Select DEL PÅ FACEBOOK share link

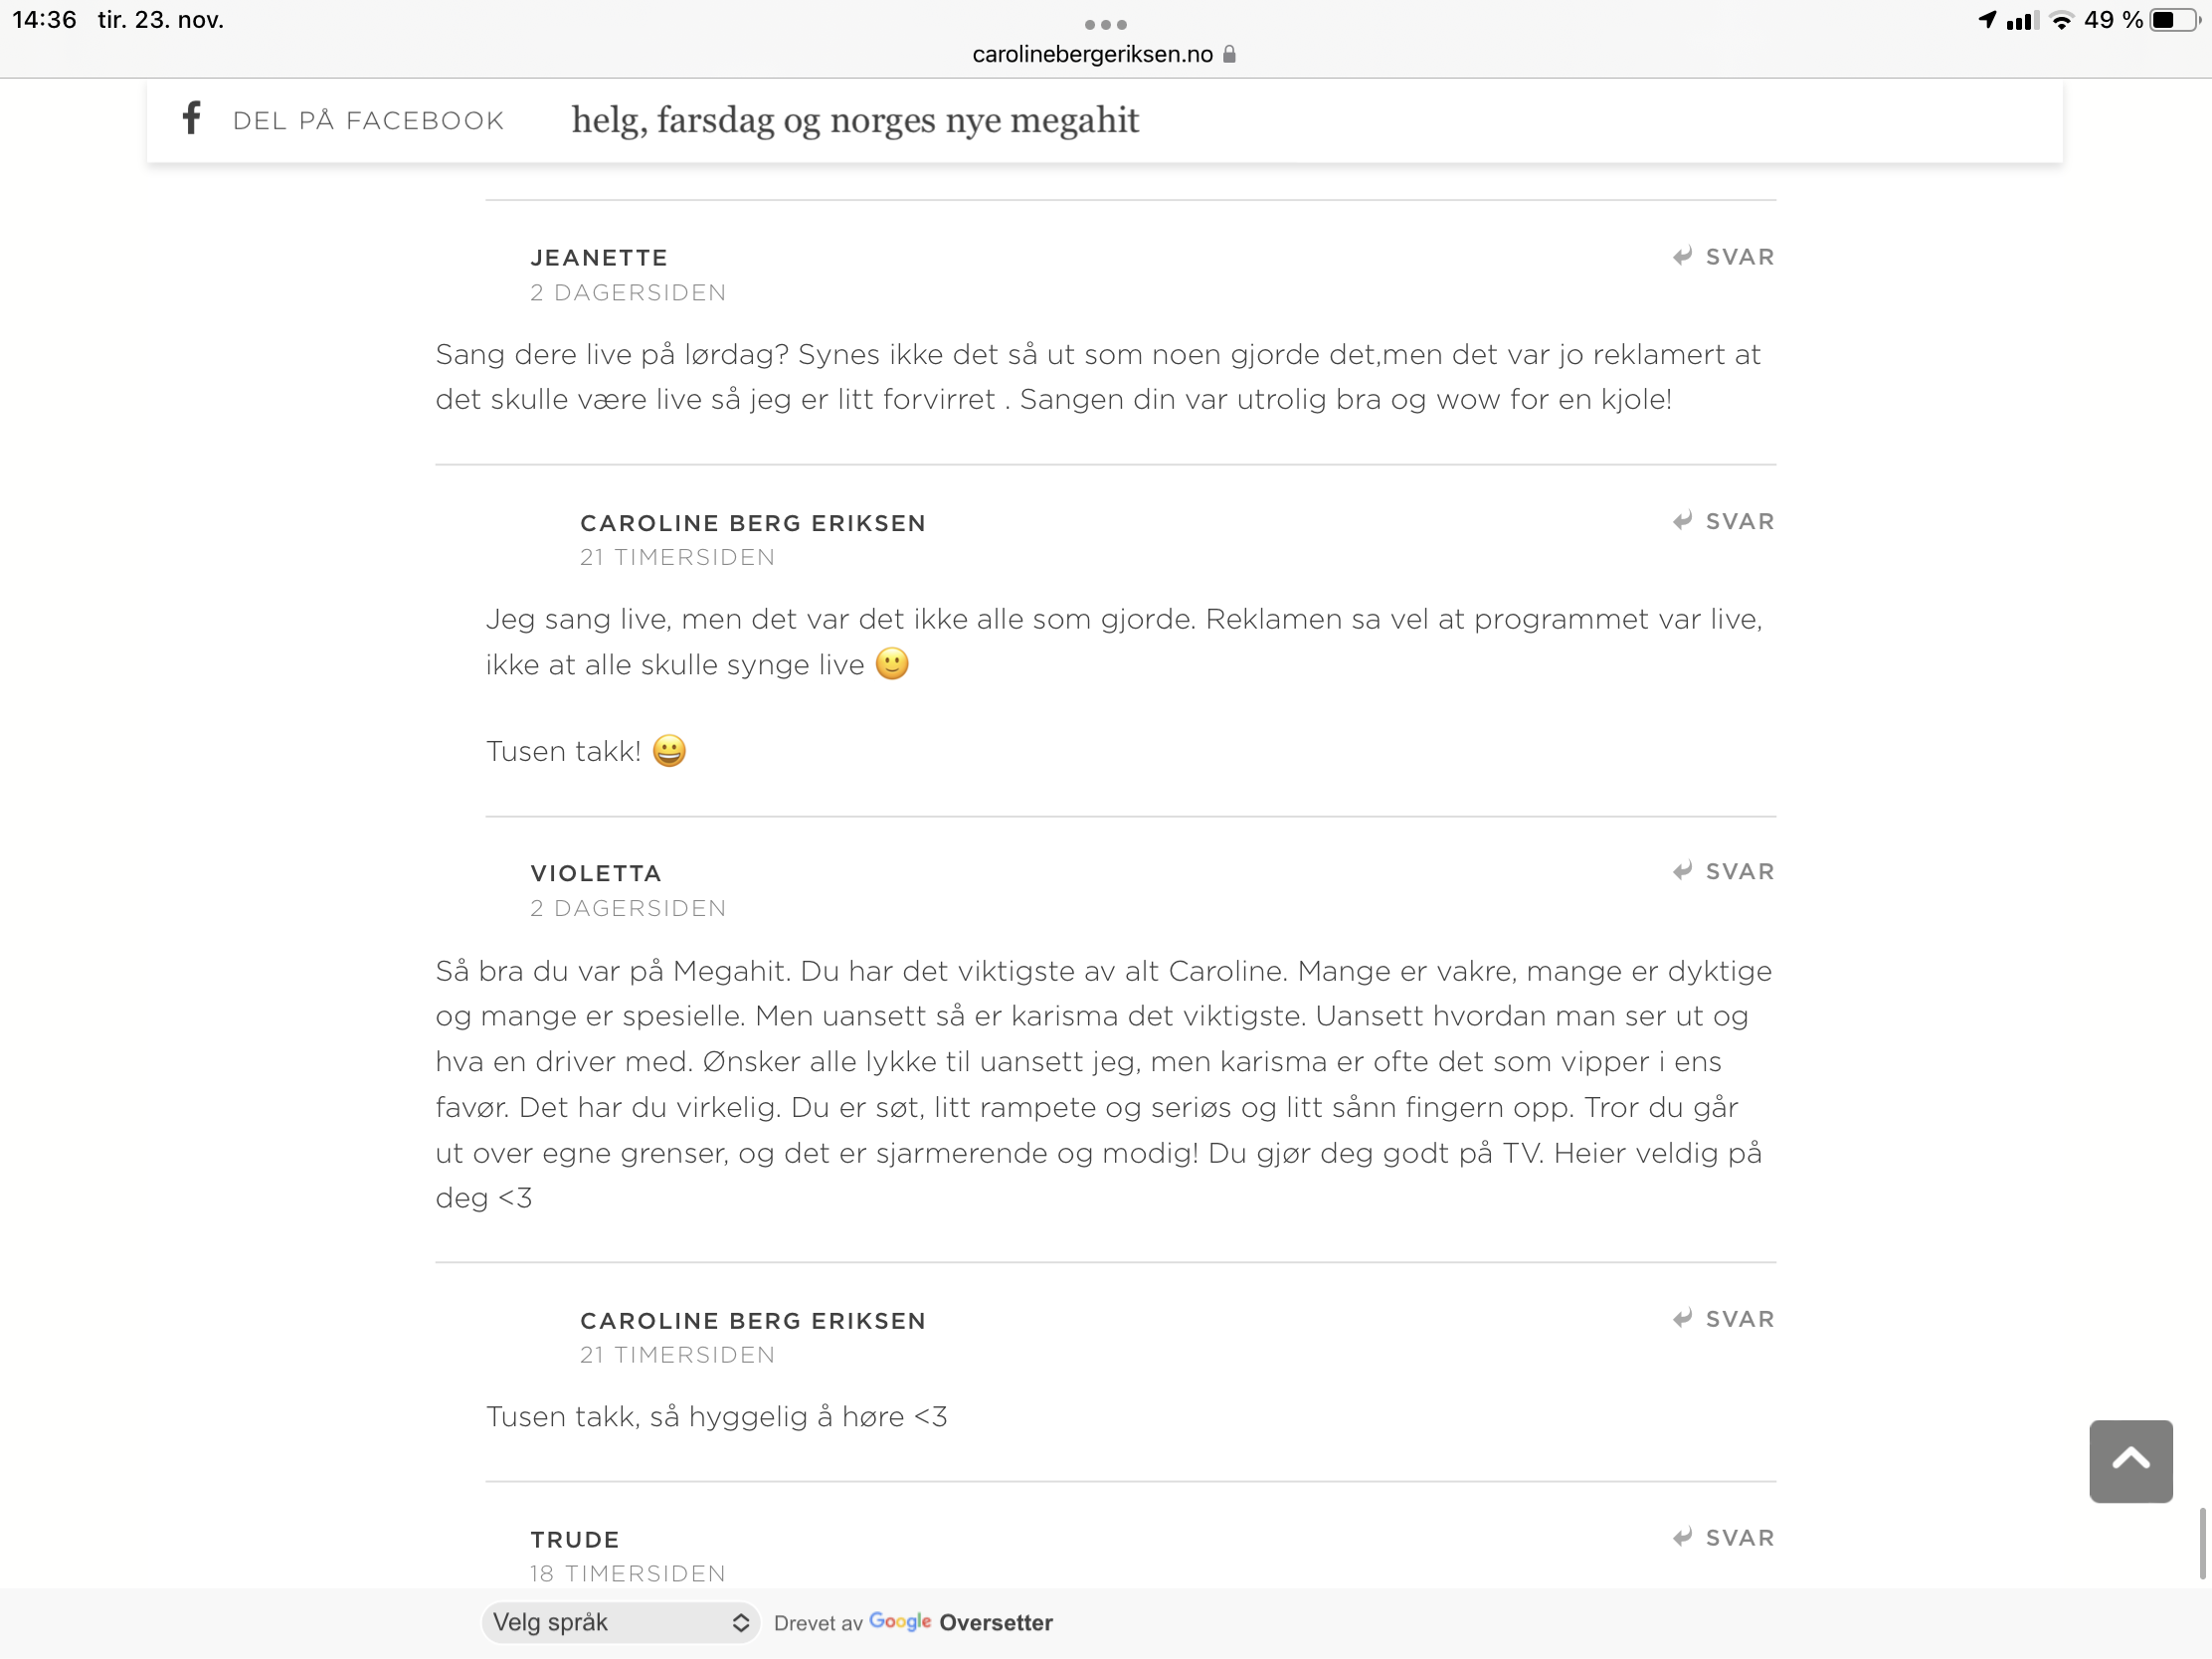click(x=368, y=121)
